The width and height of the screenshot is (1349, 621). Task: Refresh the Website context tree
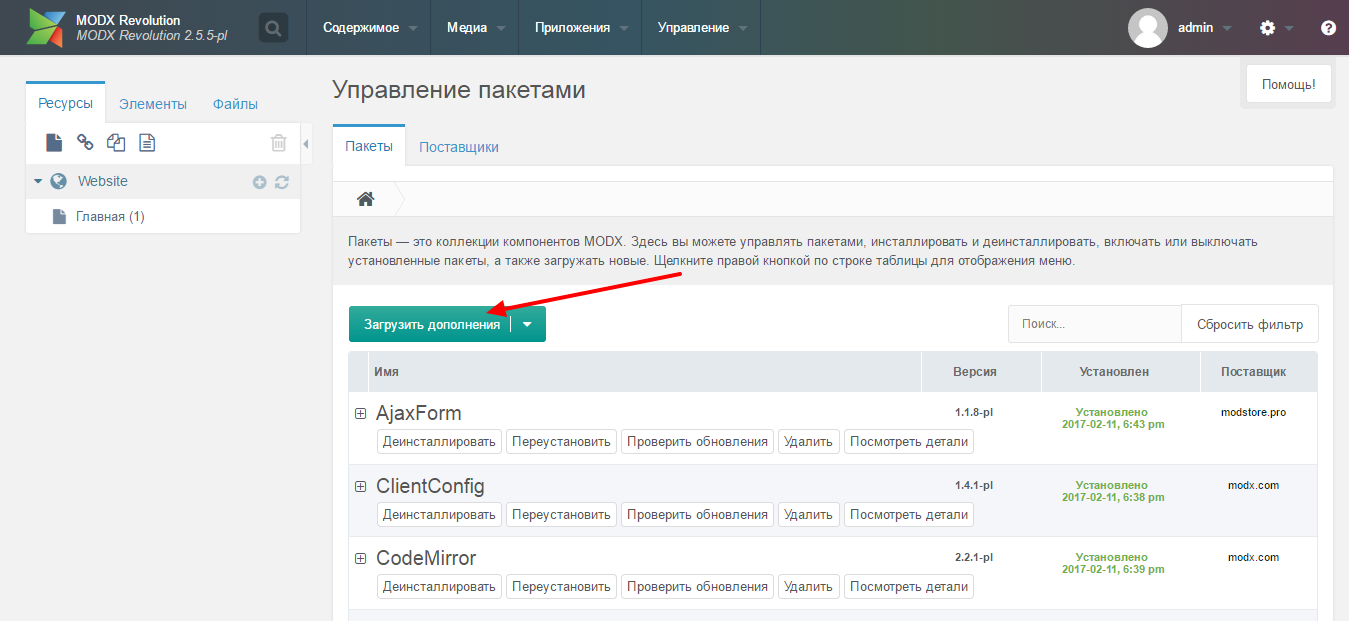(x=282, y=182)
